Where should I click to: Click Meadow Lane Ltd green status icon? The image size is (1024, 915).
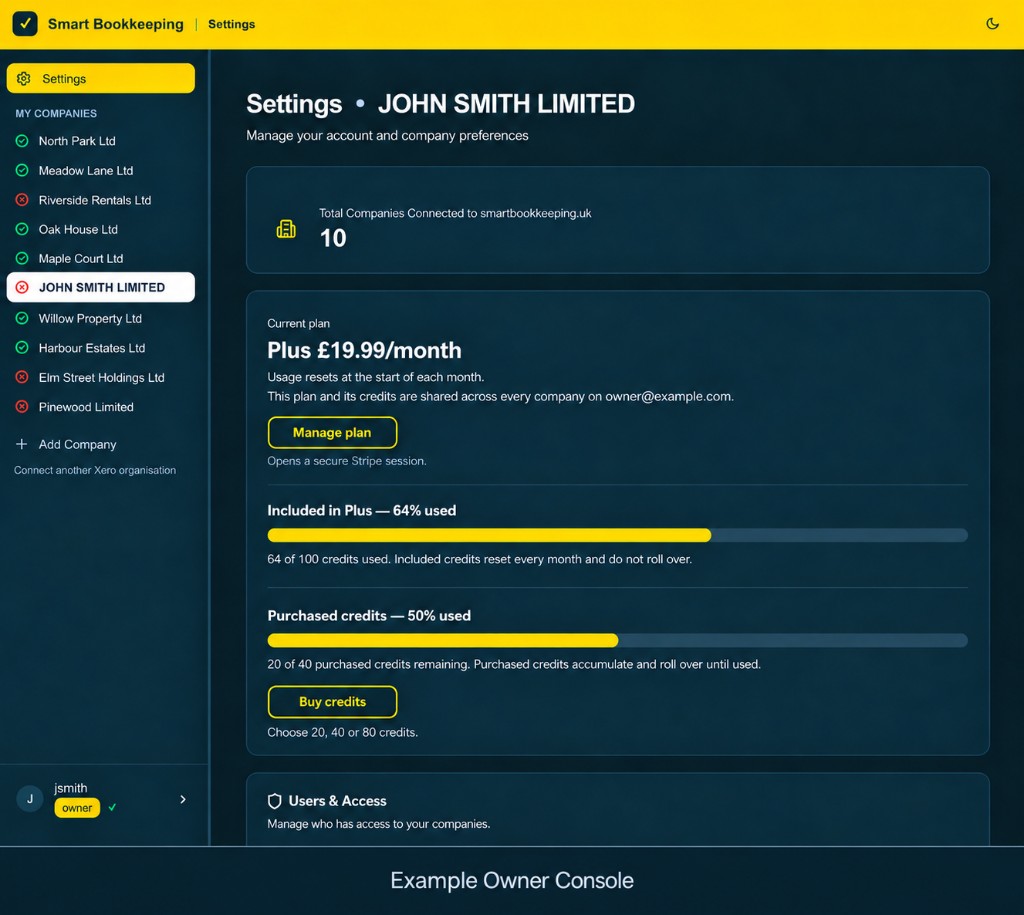coord(22,170)
